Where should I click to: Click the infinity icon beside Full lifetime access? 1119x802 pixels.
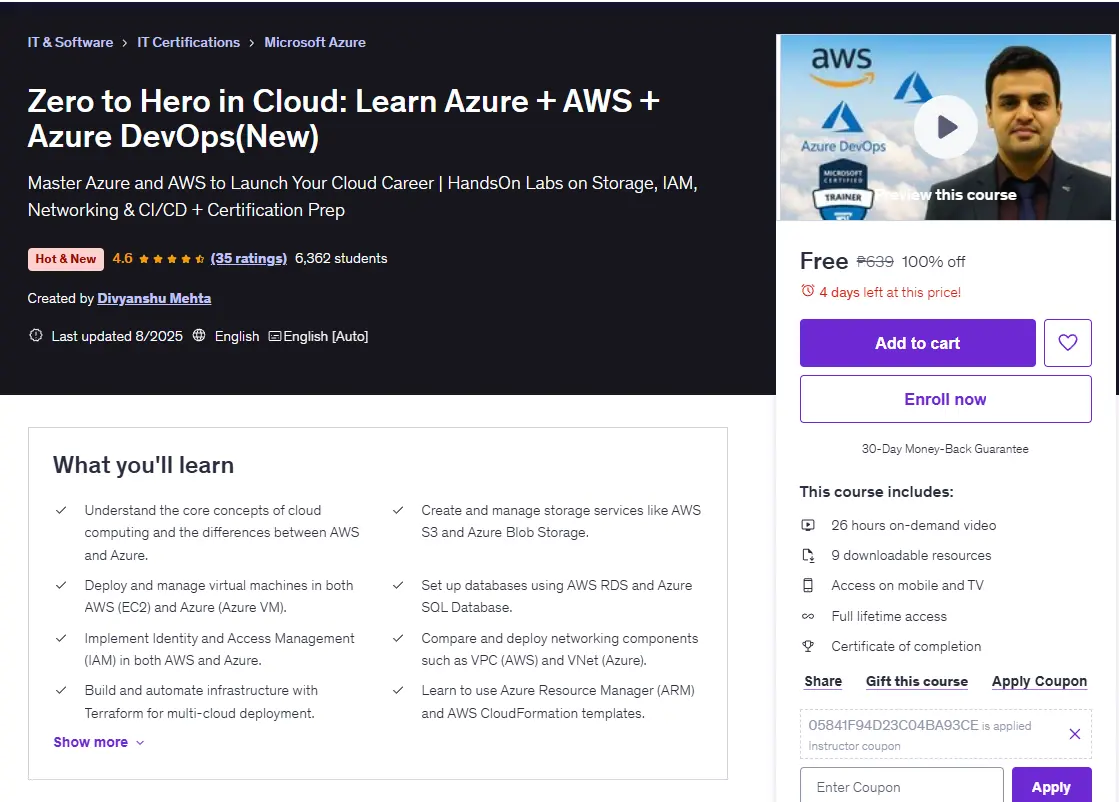click(x=808, y=616)
